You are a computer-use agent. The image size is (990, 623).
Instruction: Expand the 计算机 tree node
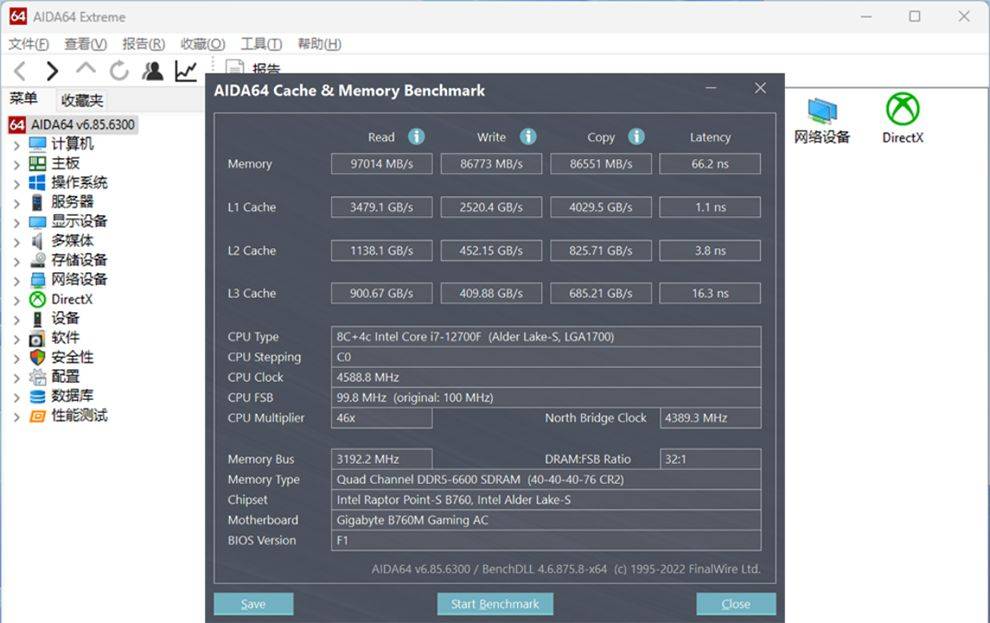coord(16,144)
